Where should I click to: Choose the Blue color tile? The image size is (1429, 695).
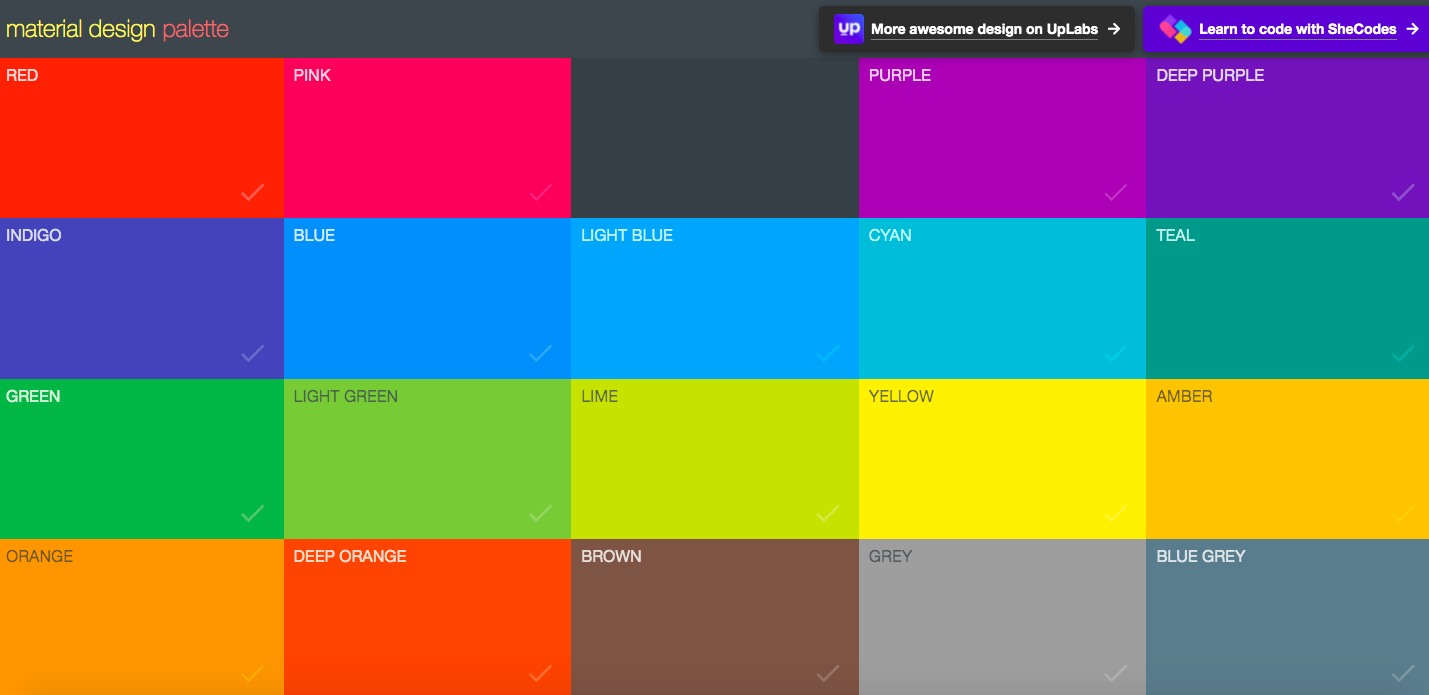pyautogui.click(x=427, y=298)
